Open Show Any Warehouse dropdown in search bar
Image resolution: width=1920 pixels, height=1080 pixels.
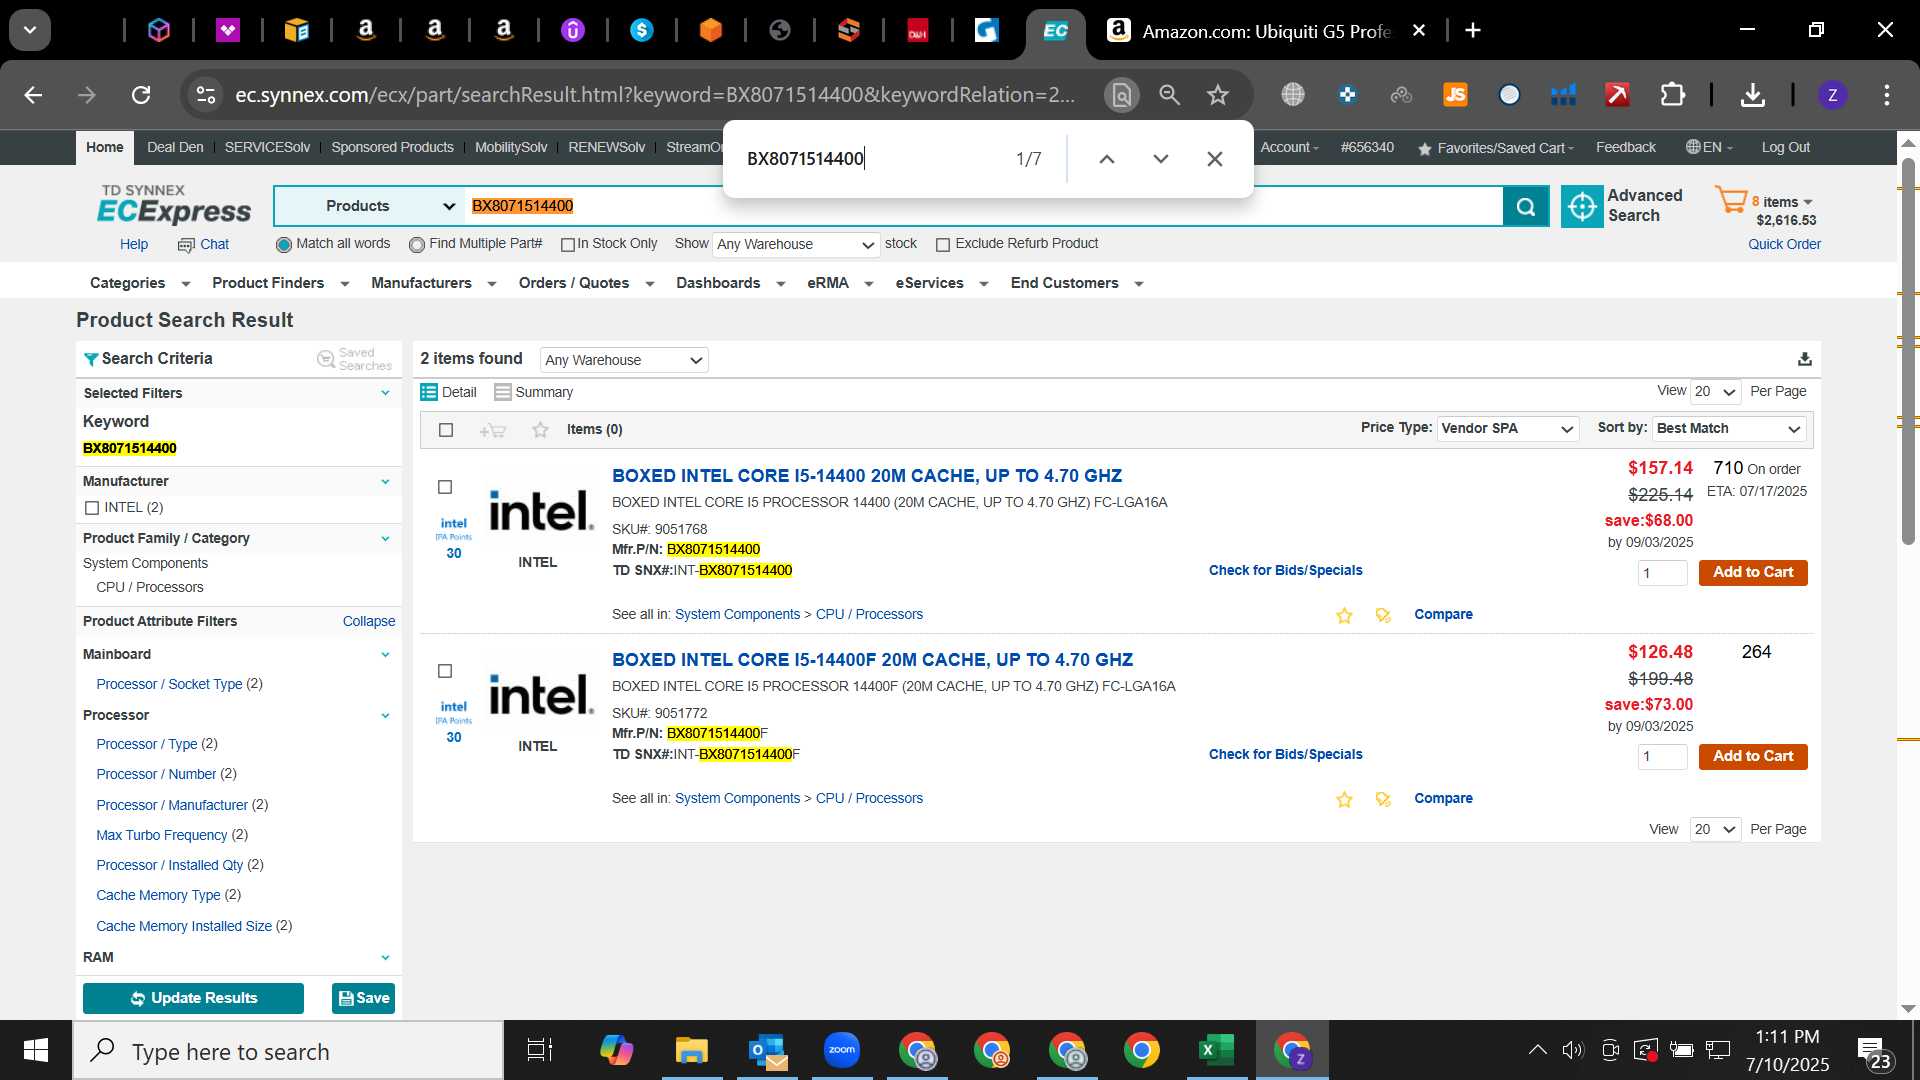[x=796, y=245]
